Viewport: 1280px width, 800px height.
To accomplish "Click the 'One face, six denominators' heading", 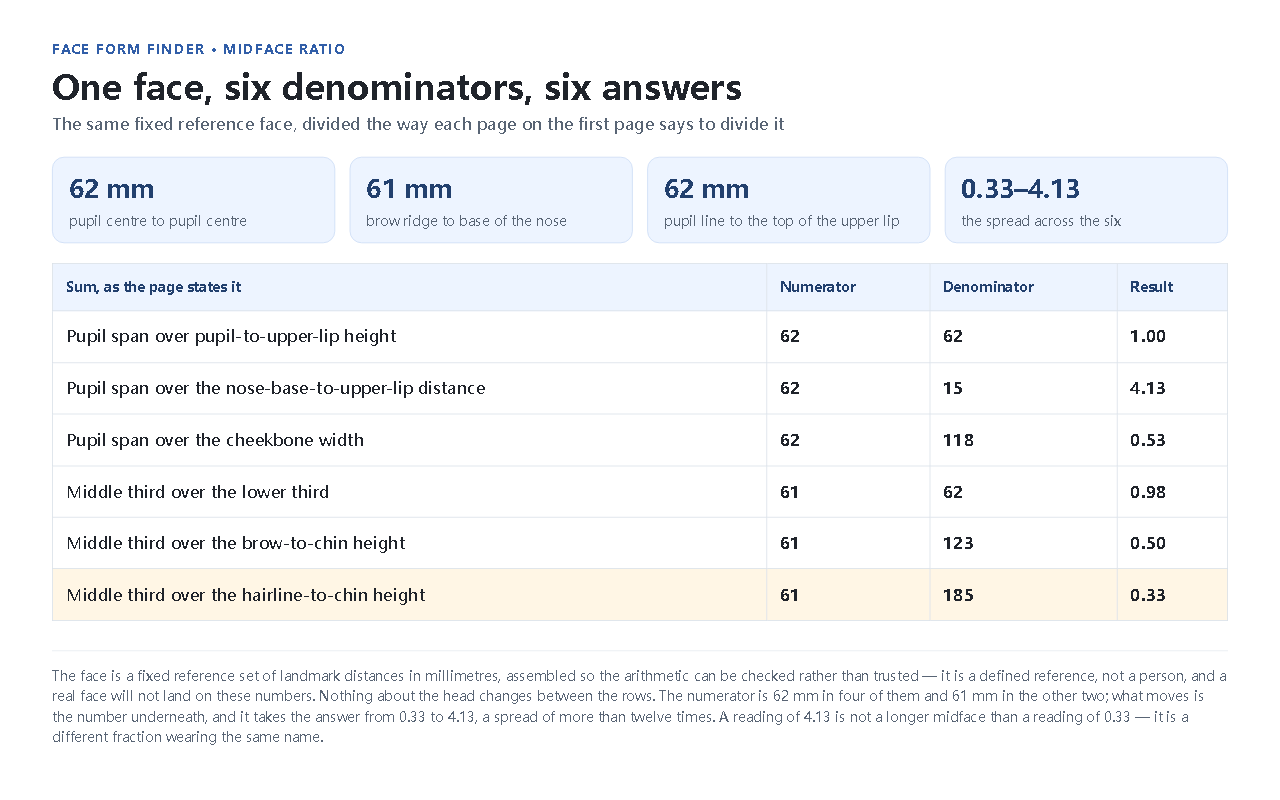I will pos(397,88).
